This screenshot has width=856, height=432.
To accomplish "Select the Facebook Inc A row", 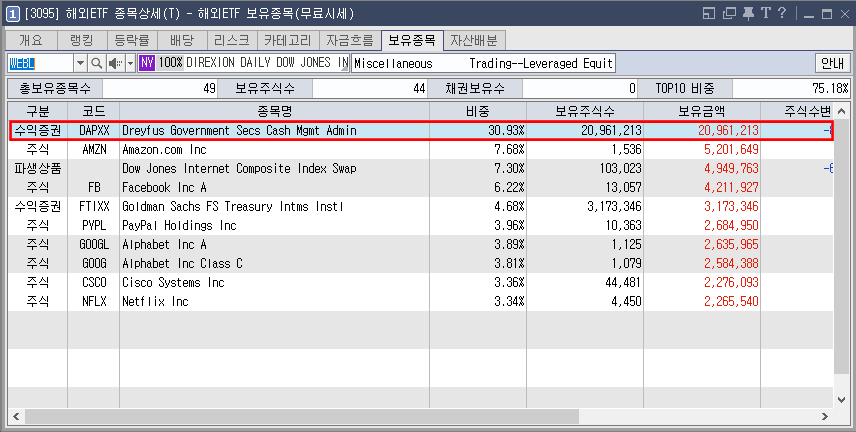I will click(421, 187).
